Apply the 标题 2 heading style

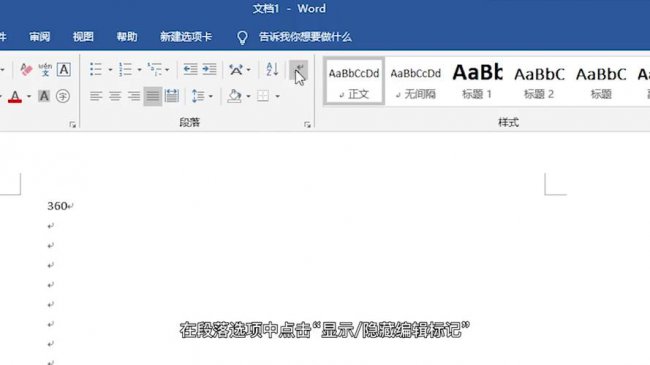pyautogui.click(x=539, y=81)
